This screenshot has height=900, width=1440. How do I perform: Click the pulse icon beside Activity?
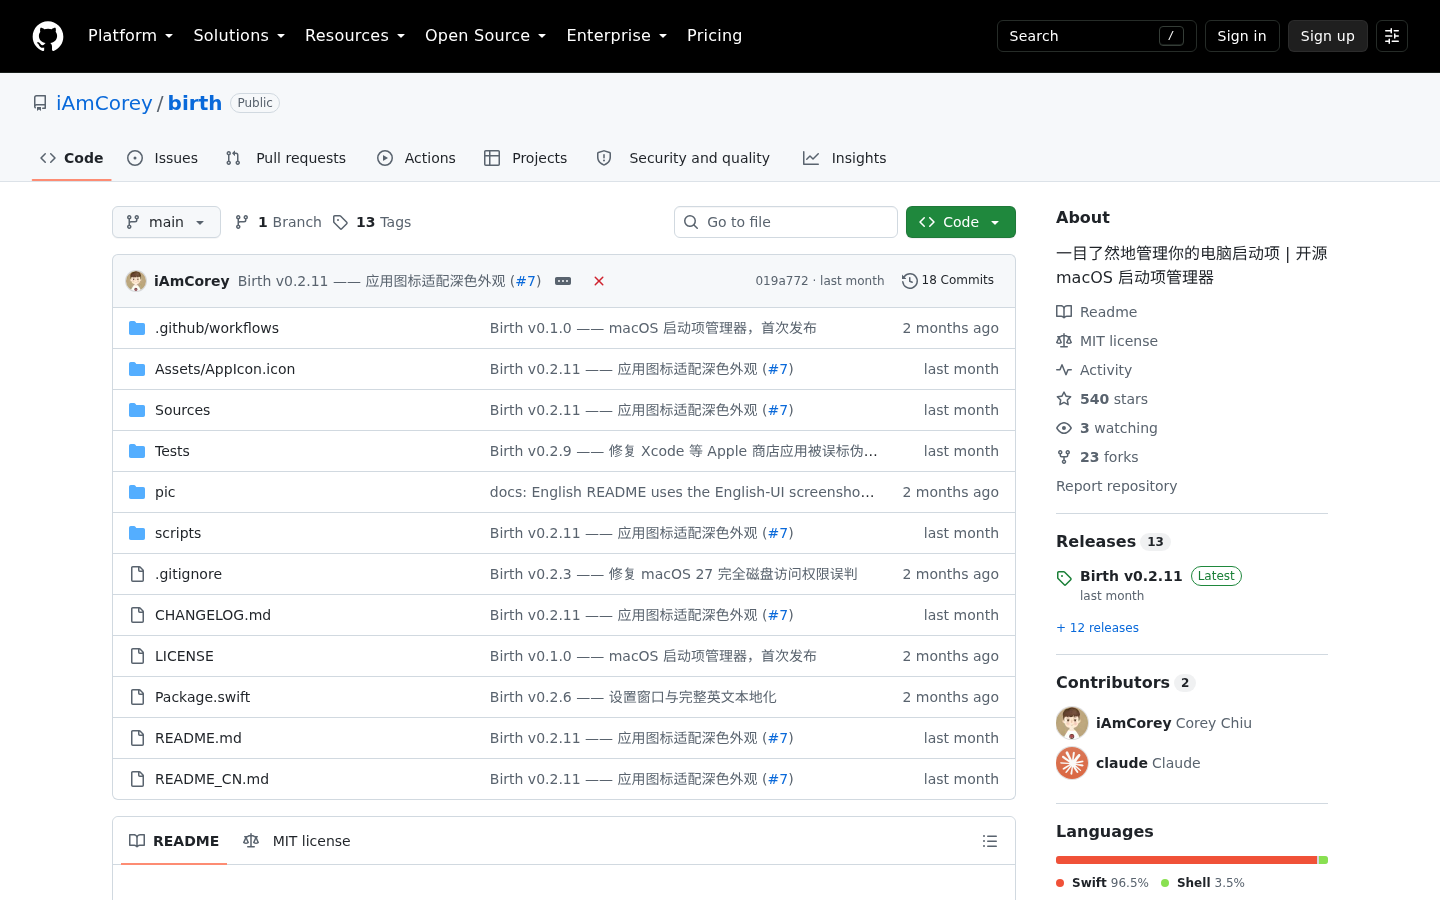click(1064, 370)
